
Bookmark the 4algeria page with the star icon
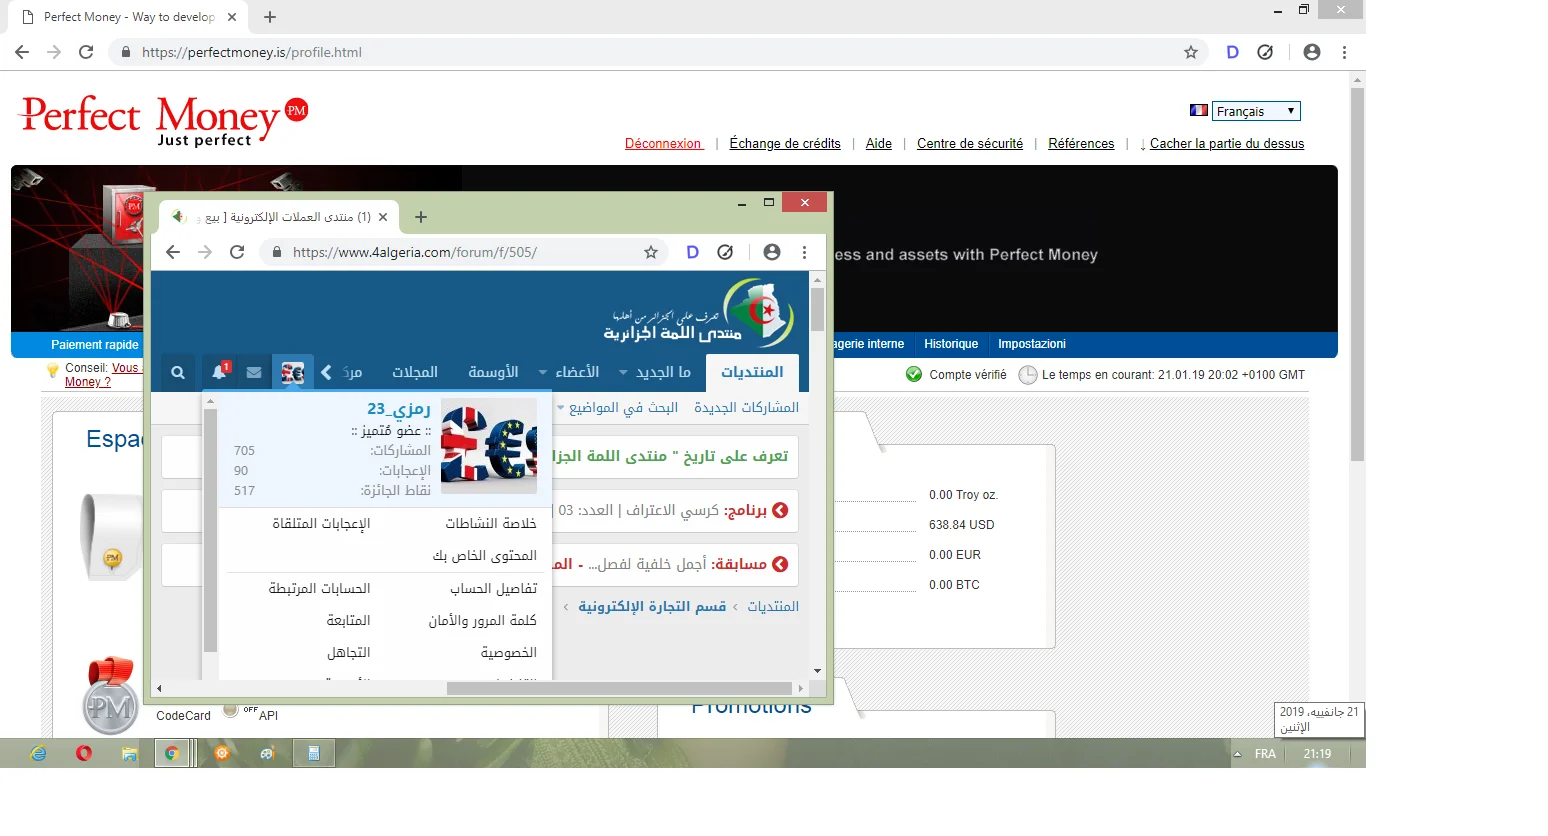[x=651, y=252]
